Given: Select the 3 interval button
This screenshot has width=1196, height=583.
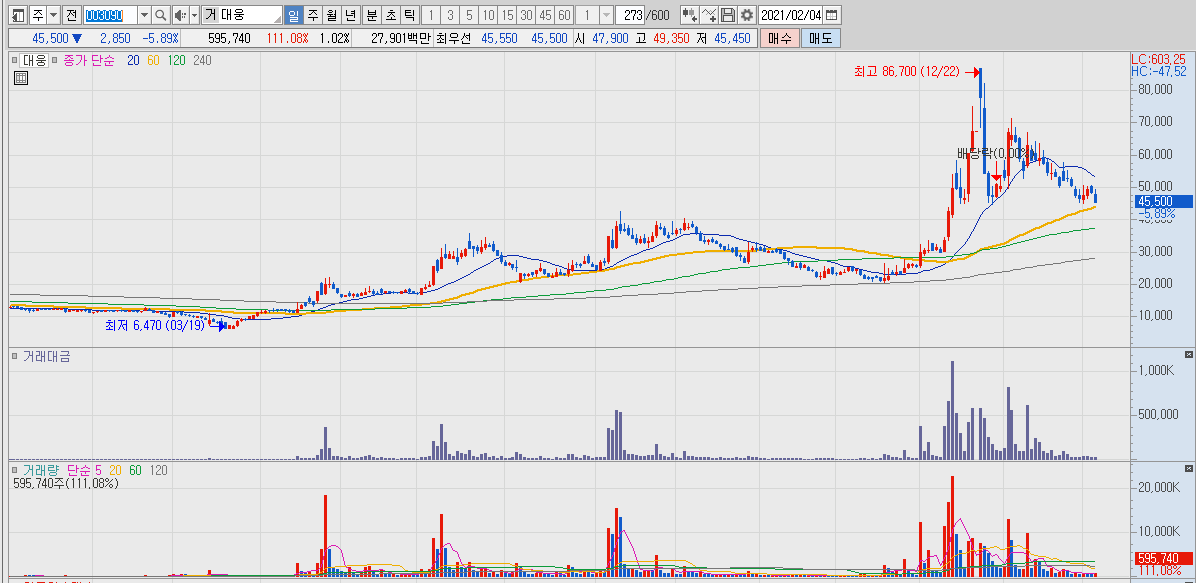Looking at the screenshot, I should [450, 14].
